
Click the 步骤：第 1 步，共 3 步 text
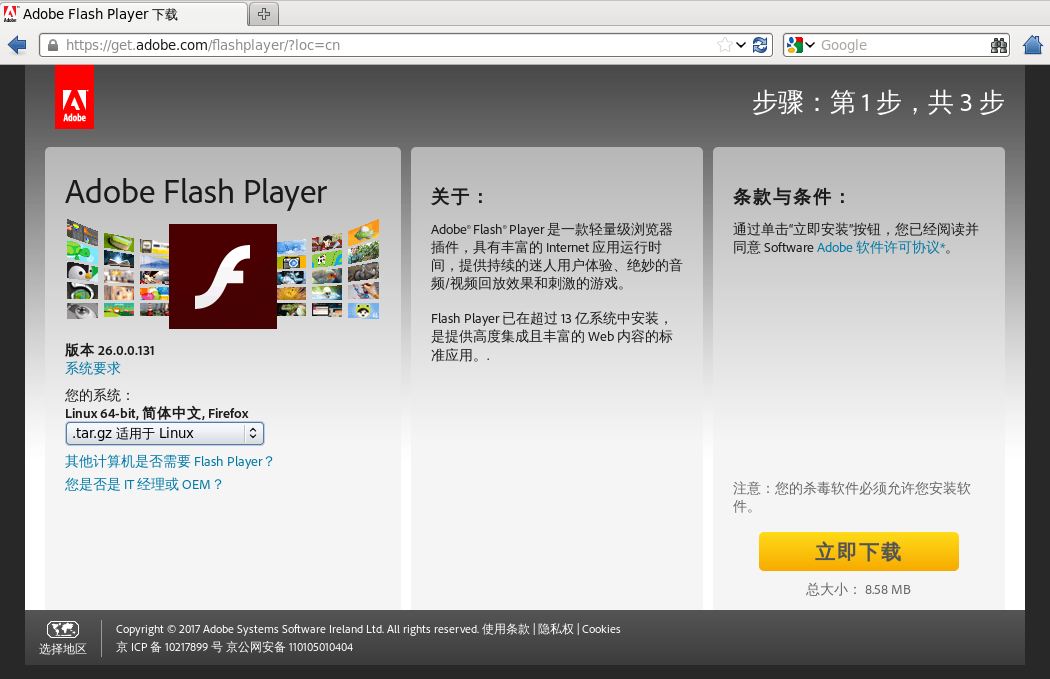point(878,102)
